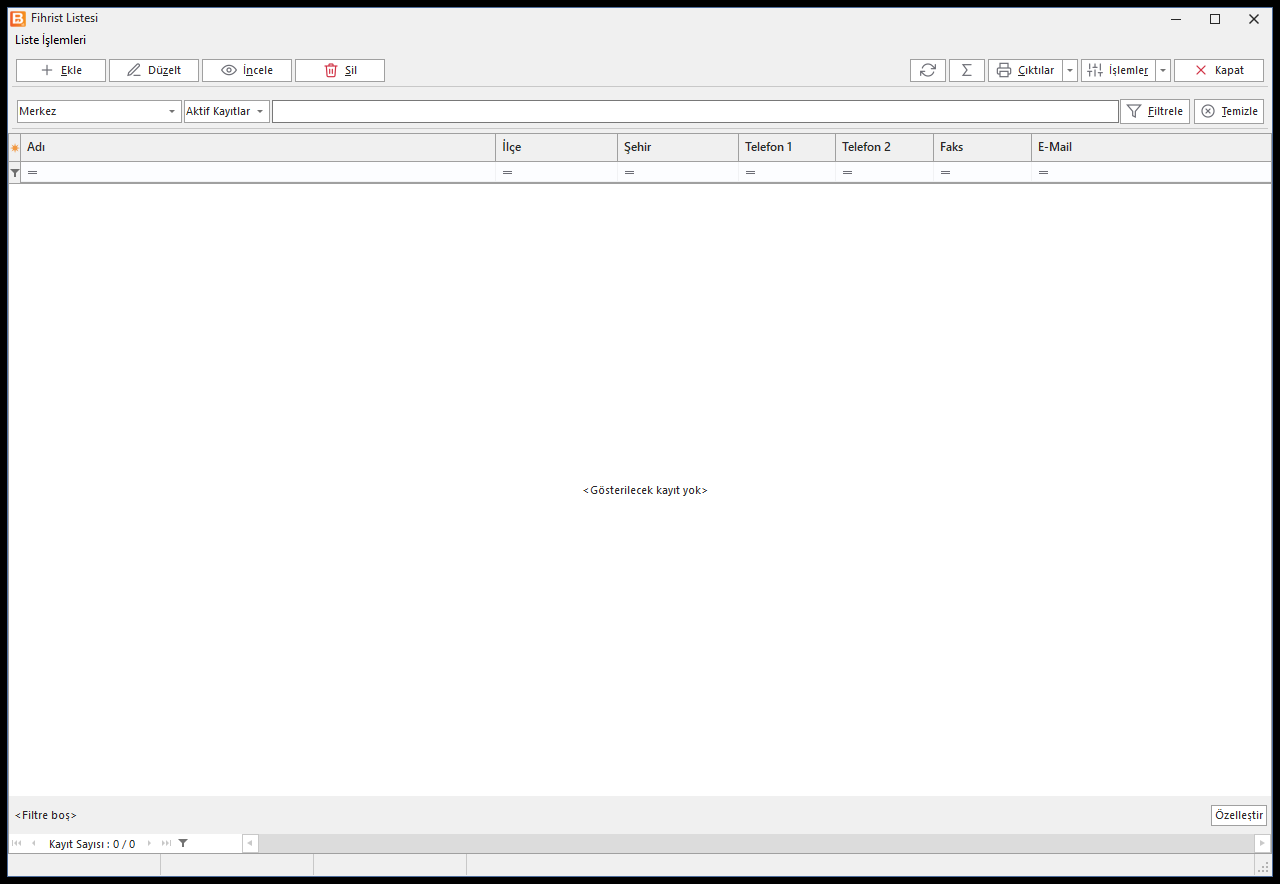The height and width of the screenshot is (884, 1280).
Task: Open the Merkez combo box
Action: point(99,111)
